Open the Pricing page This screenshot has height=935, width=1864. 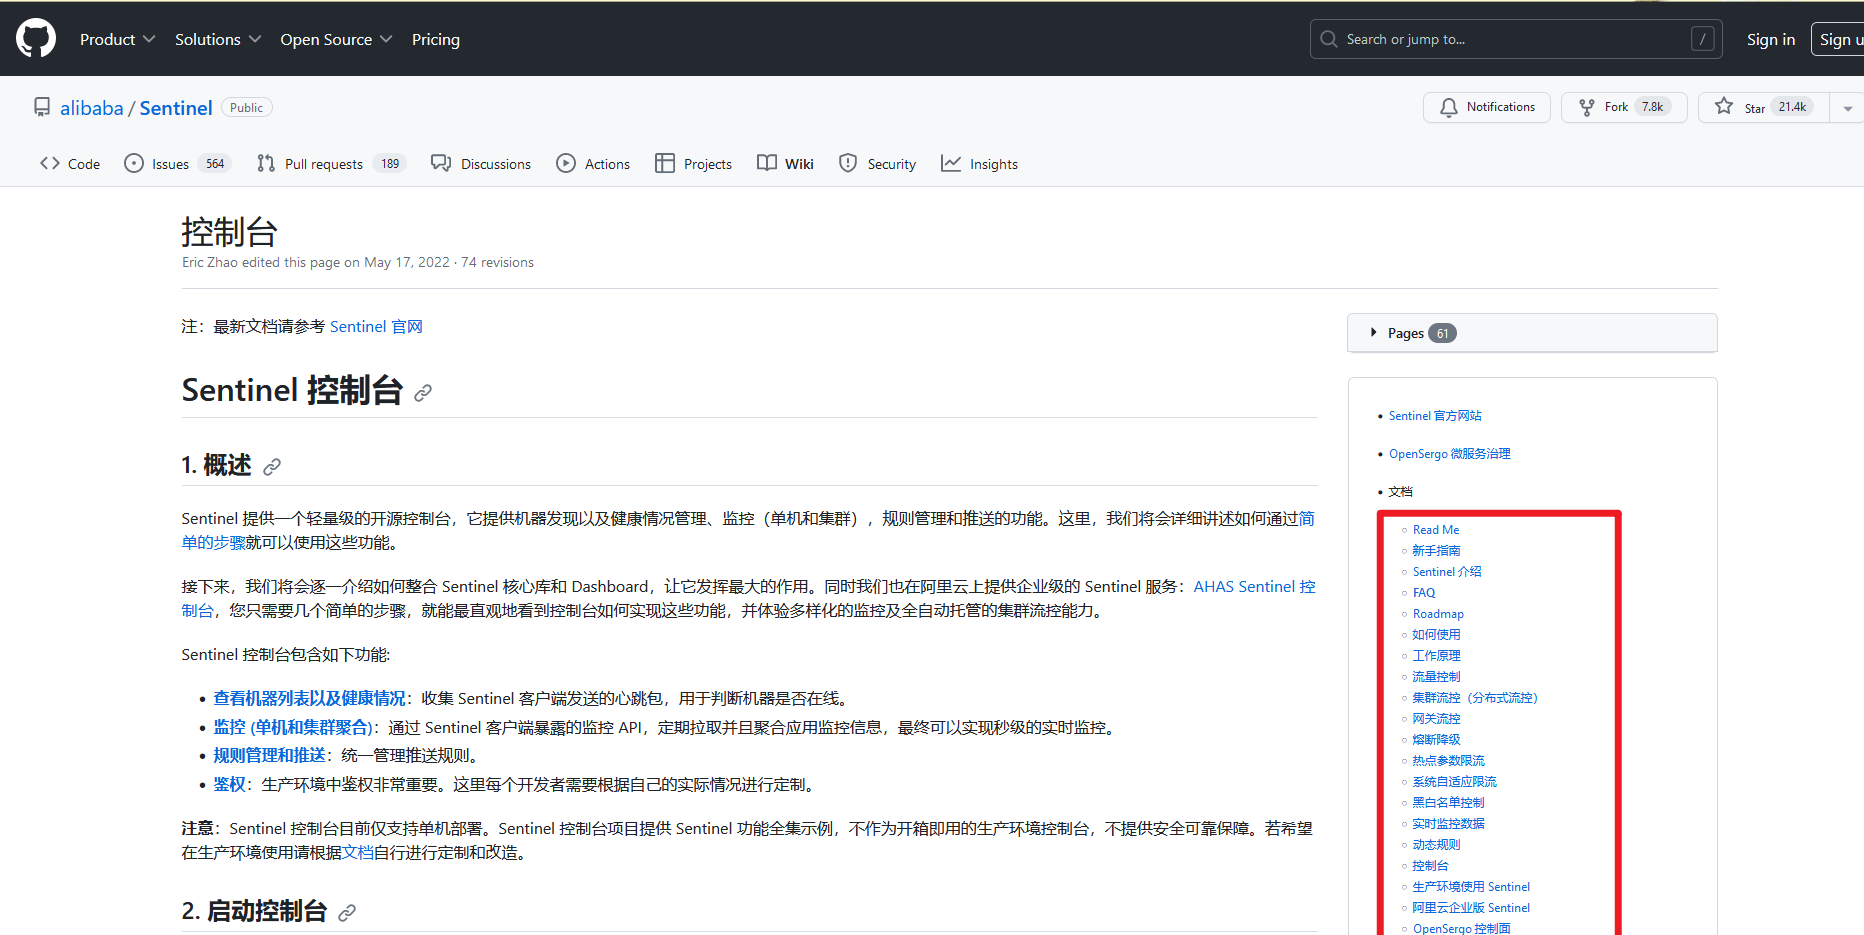pos(436,39)
